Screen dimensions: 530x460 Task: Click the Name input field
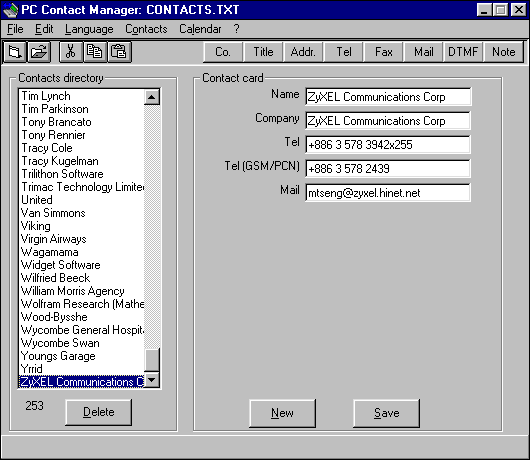click(x=388, y=97)
